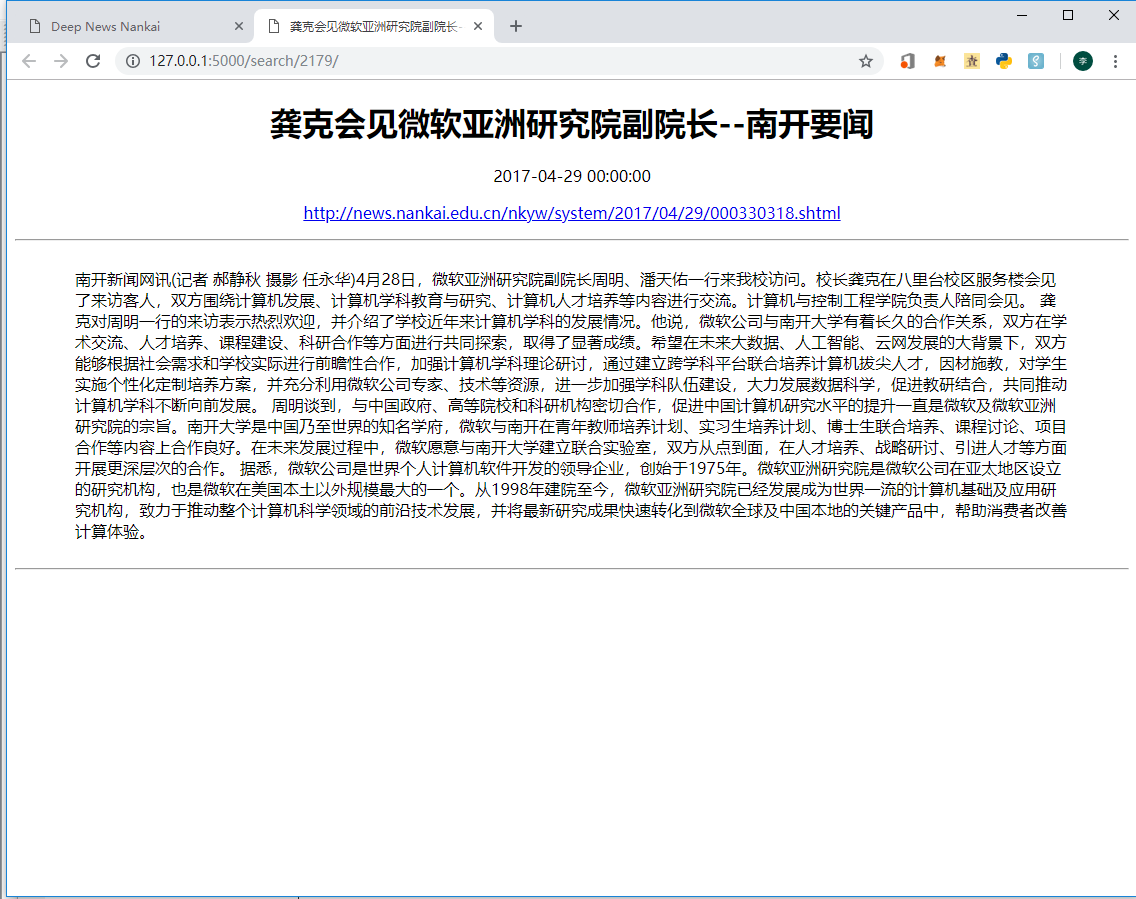Open the MetaMask fox extension
1136x899 pixels.
point(940,61)
